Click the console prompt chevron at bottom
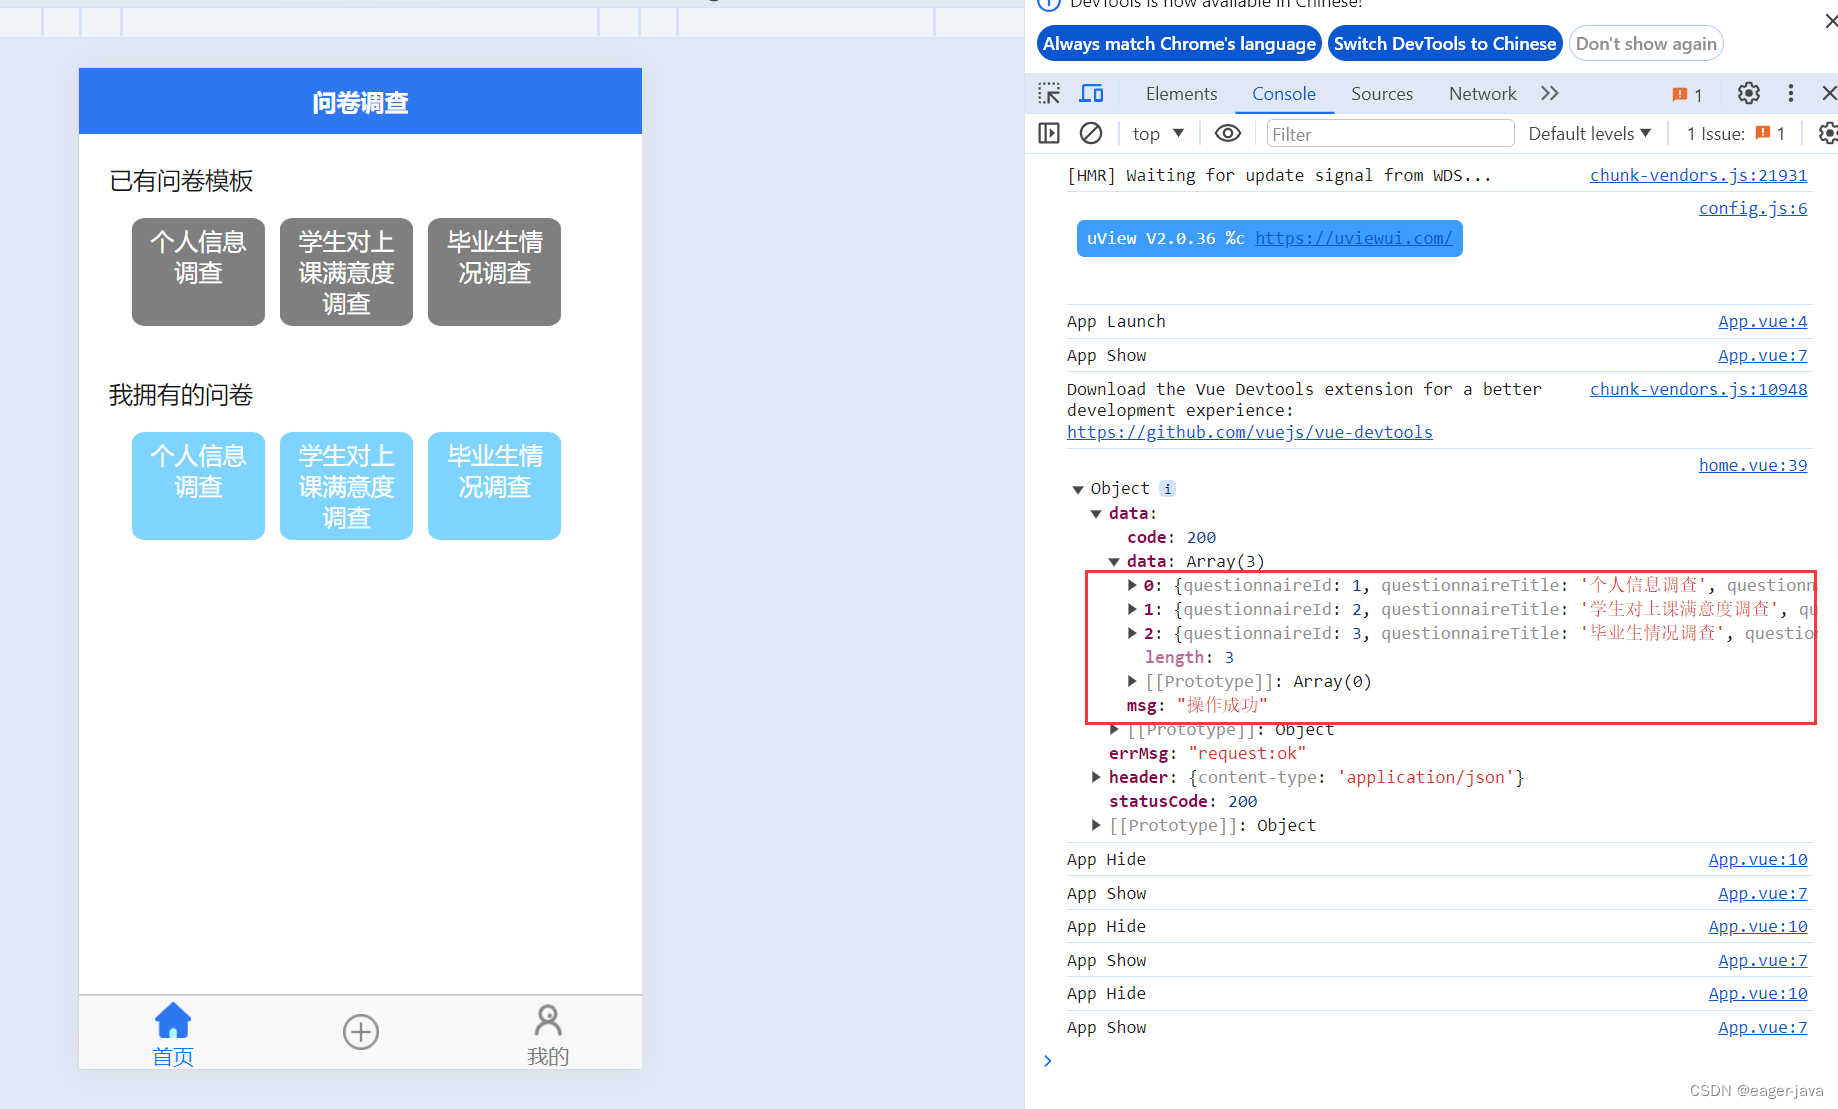The height and width of the screenshot is (1109, 1838). [1047, 1061]
